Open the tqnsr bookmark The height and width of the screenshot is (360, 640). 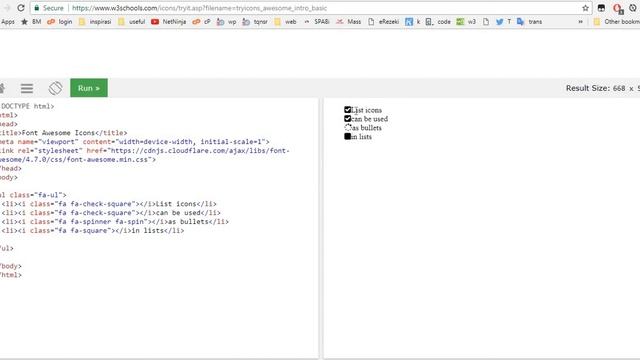coord(255,22)
